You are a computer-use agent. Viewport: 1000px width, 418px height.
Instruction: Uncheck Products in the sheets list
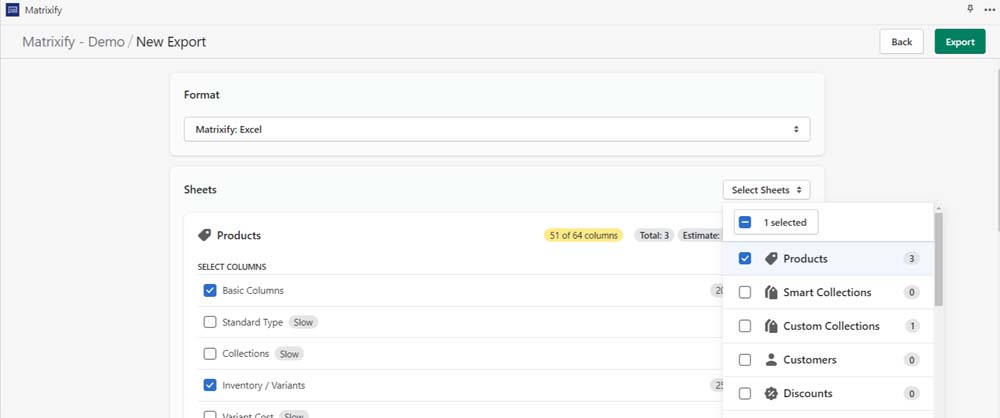745,258
